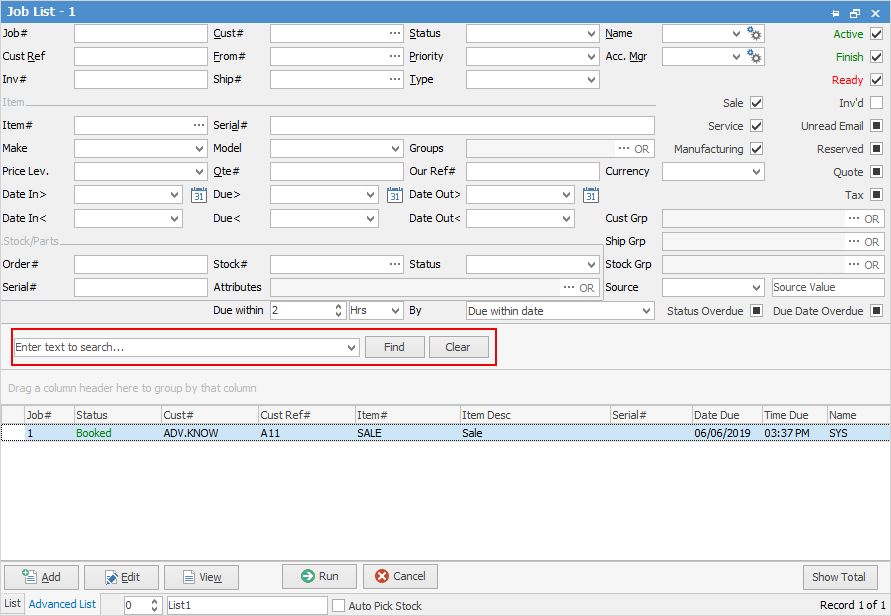891x616 pixels.
Task: Open the Due within date dropdown
Action: pos(646,311)
